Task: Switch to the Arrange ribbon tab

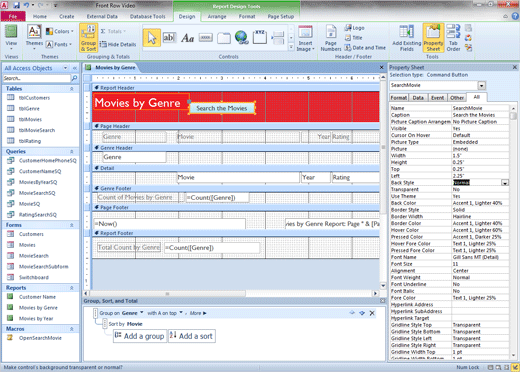Action: coord(217,16)
